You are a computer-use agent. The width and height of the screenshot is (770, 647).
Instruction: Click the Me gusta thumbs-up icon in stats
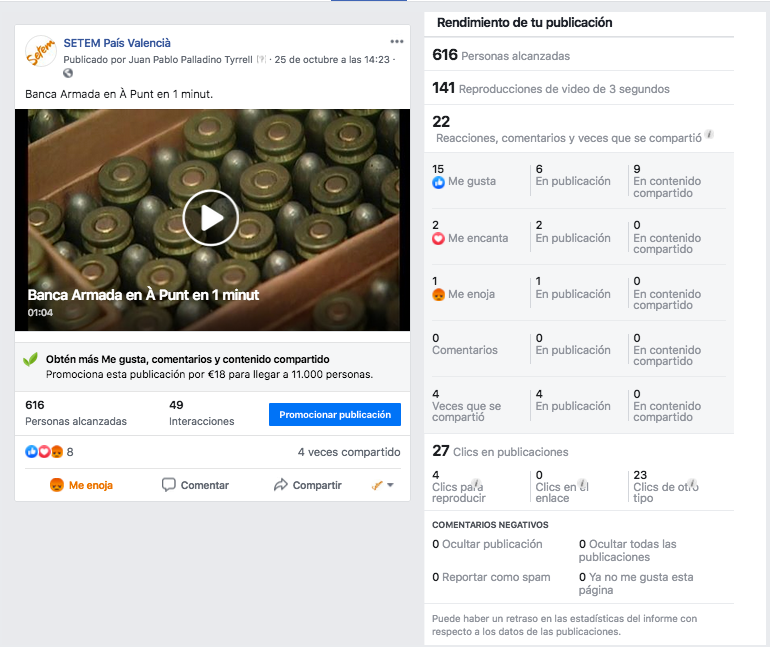(x=438, y=182)
